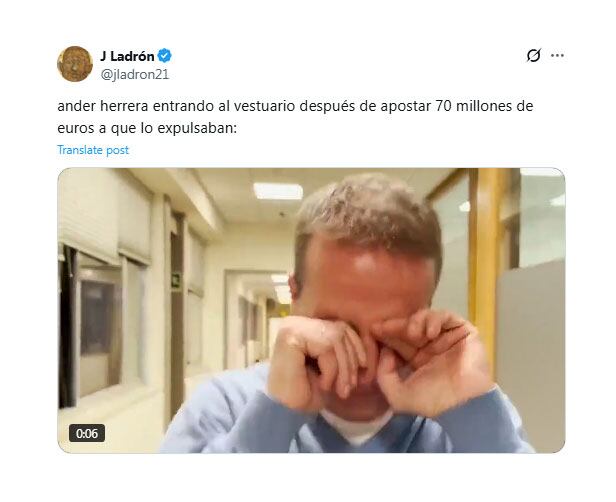Click the words '70 millones de' in tweet
This screenshot has height=502, width=616.
tap(484, 106)
